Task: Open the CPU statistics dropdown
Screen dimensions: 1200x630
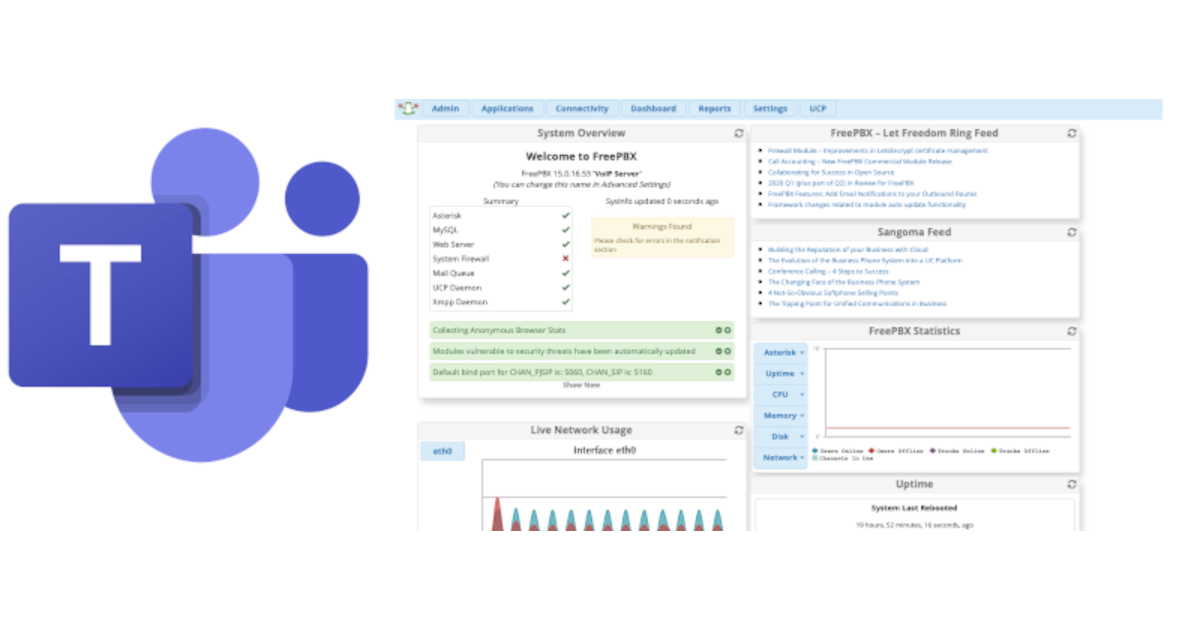Action: pyautogui.click(x=780, y=394)
